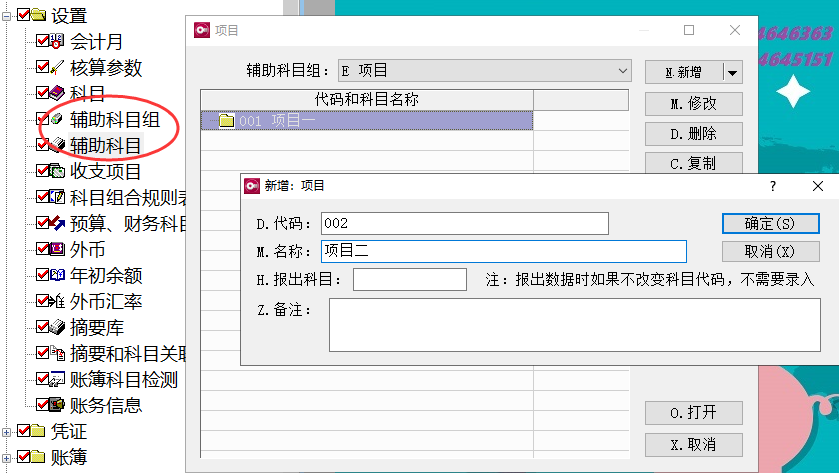Image resolution: width=839 pixels, height=473 pixels.
Task: Click the 外币汇率 icon
Action: coord(57,301)
